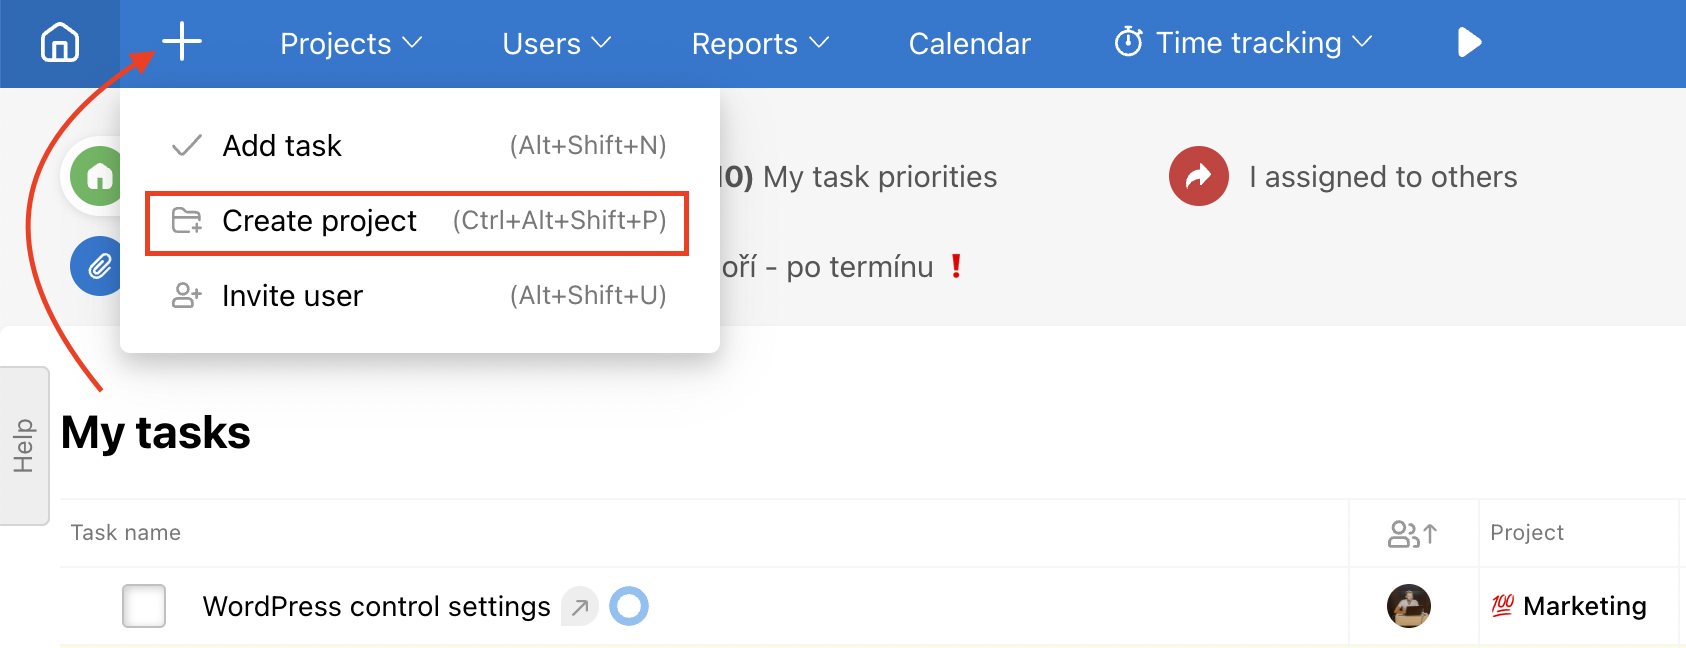1686x648 pixels.
Task: Open the Help side tab
Action: point(24,446)
